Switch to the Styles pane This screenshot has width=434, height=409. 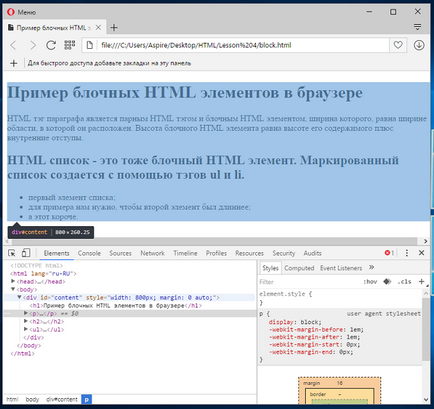[270, 268]
